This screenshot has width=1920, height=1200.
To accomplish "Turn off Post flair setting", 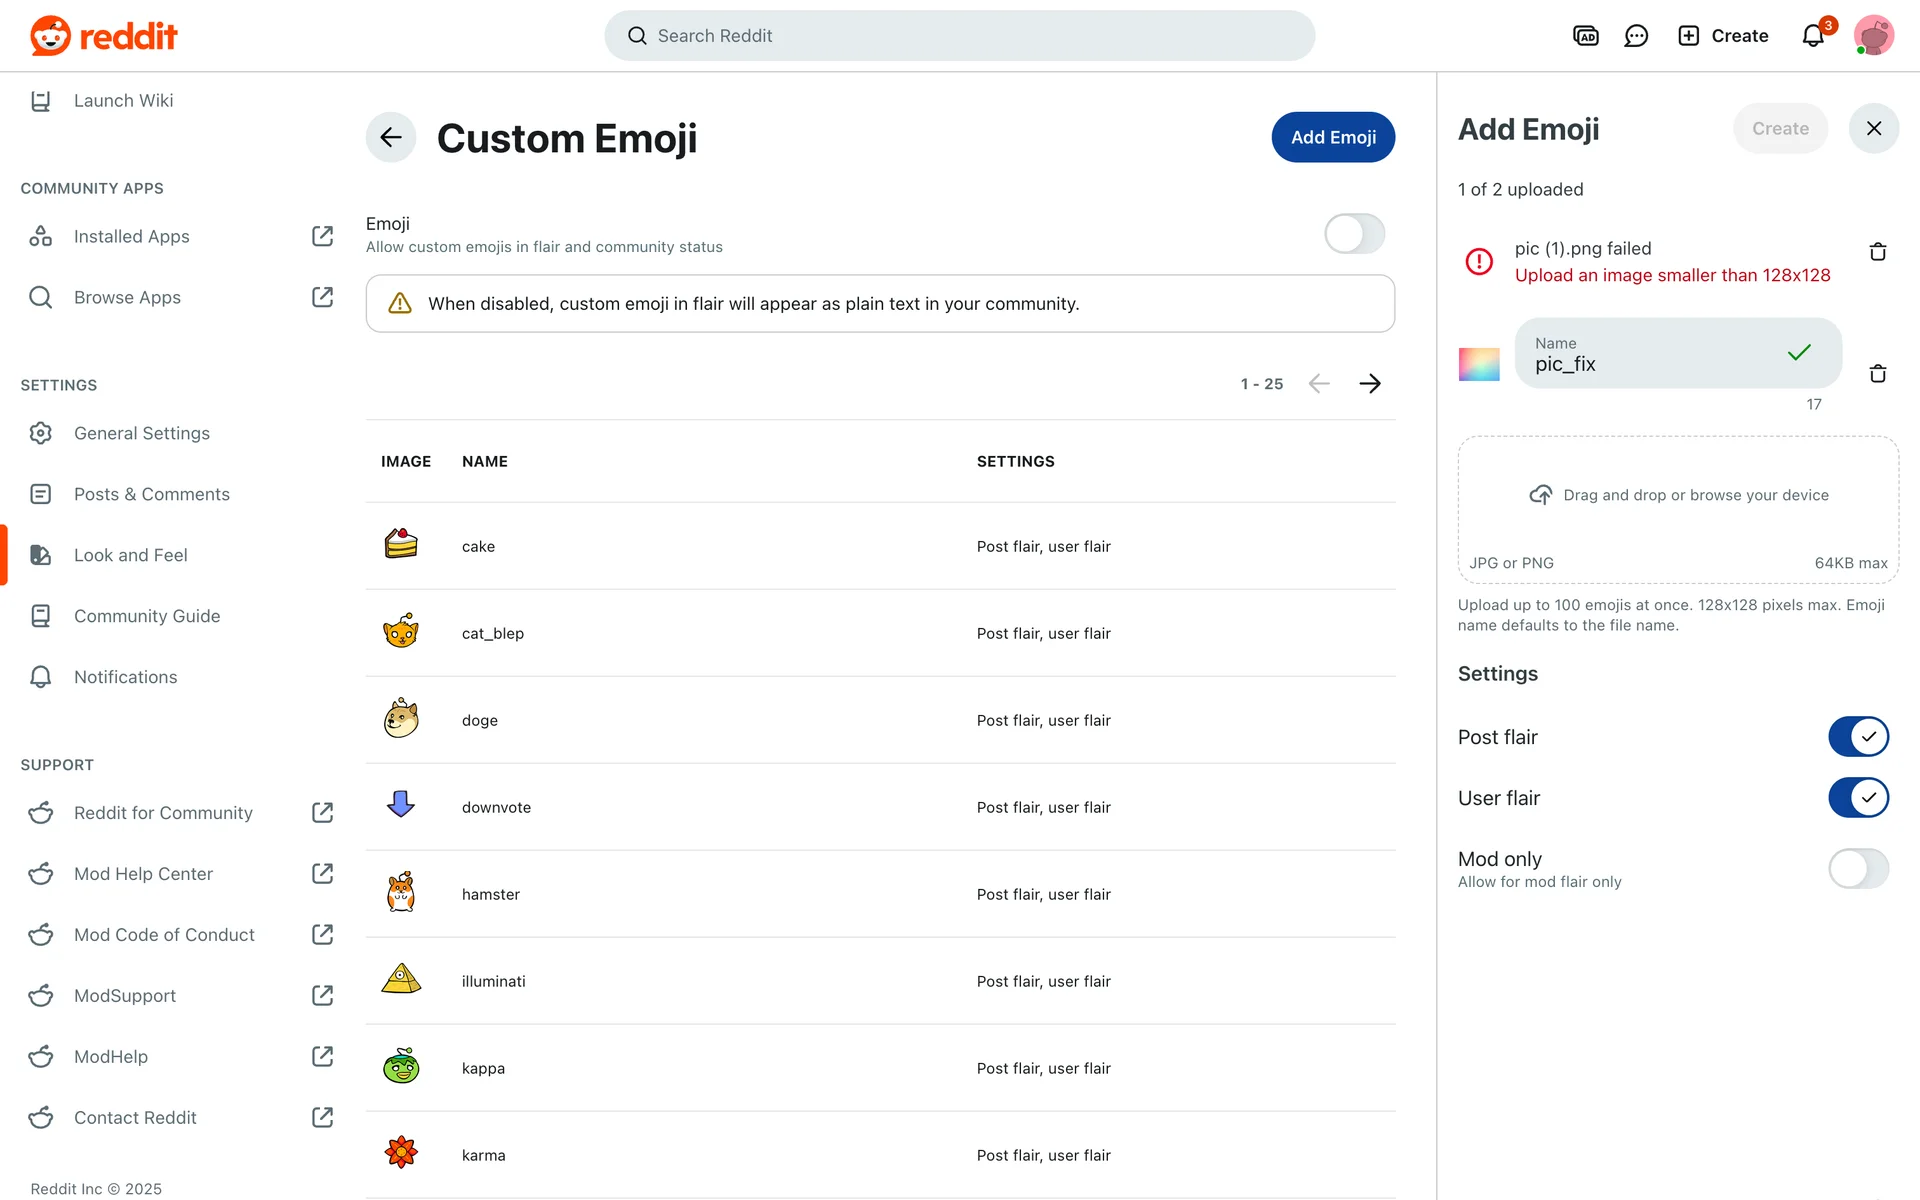I will point(1858,737).
